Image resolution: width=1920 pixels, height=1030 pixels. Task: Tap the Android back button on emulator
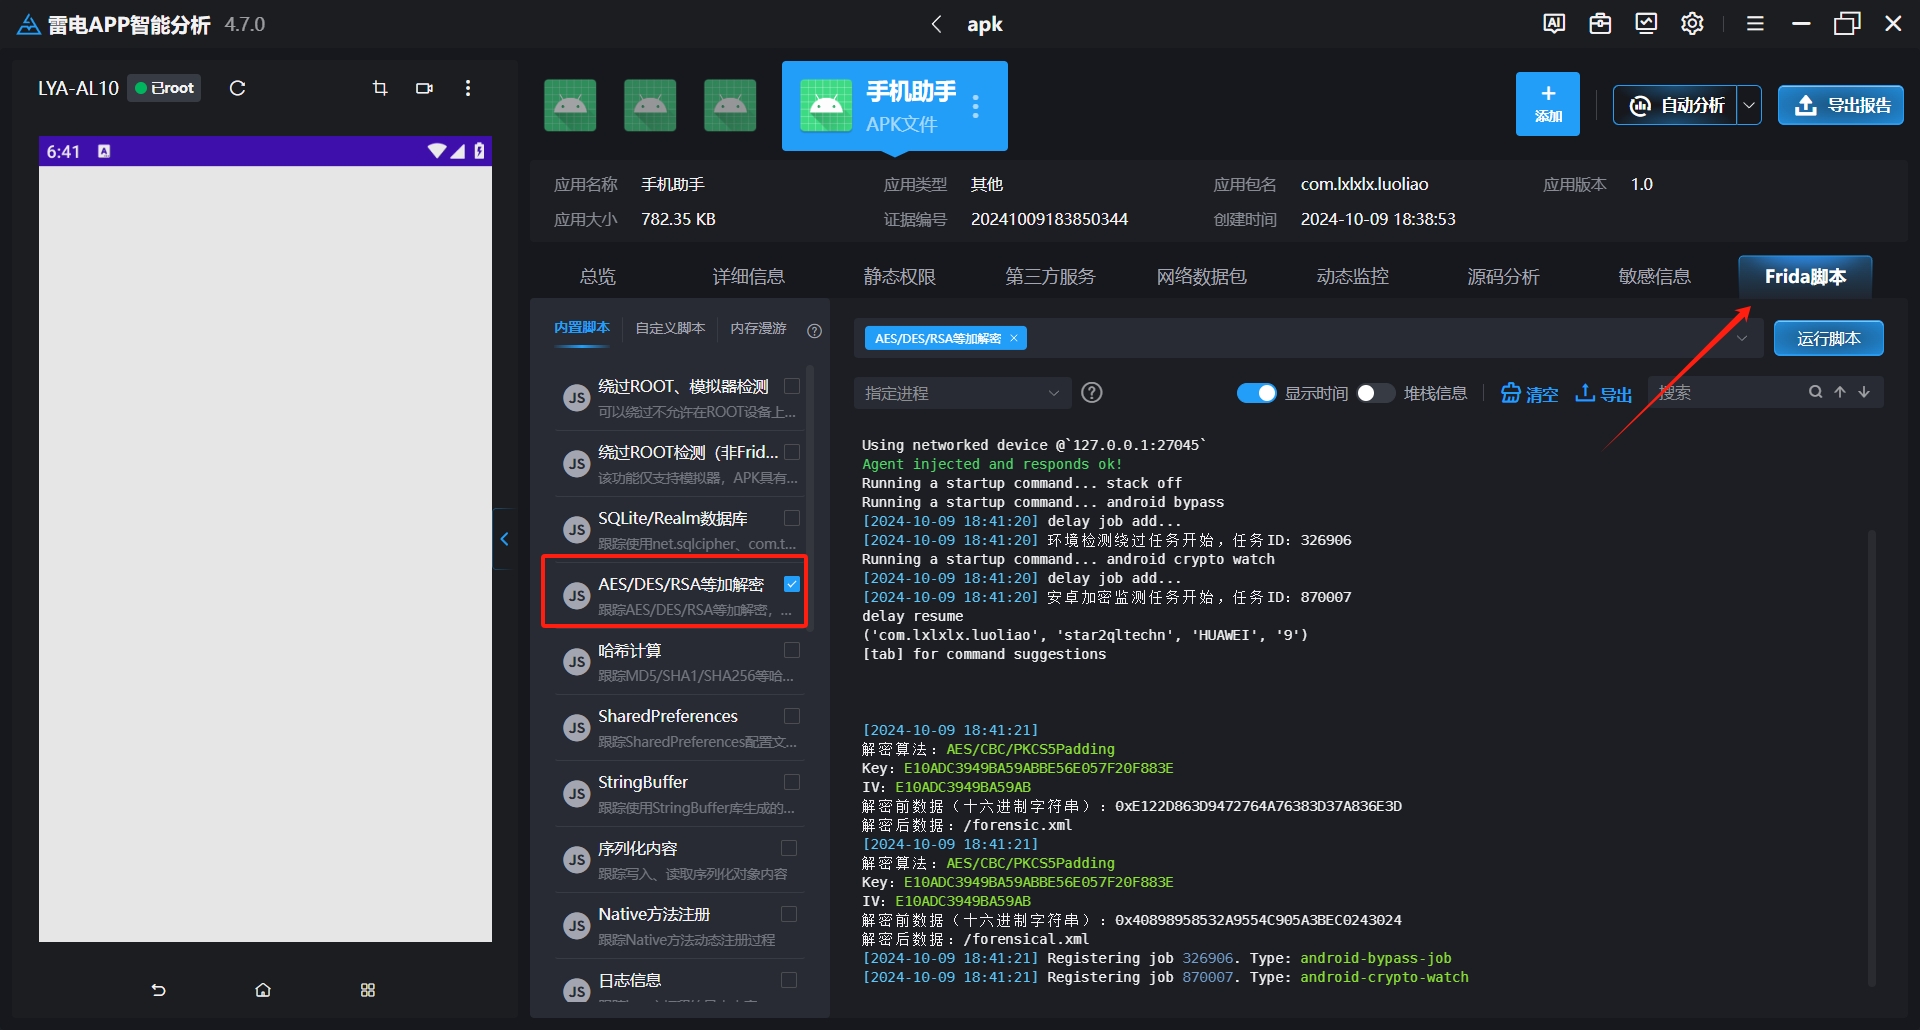tap(158, 989)
